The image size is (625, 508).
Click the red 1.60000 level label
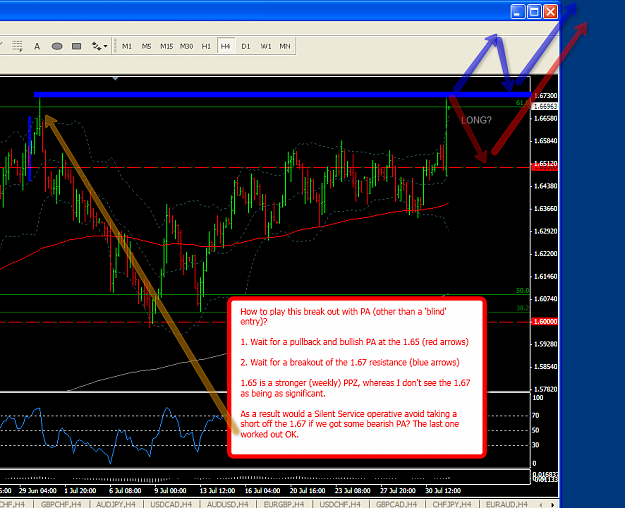click(x=545, y=321)
